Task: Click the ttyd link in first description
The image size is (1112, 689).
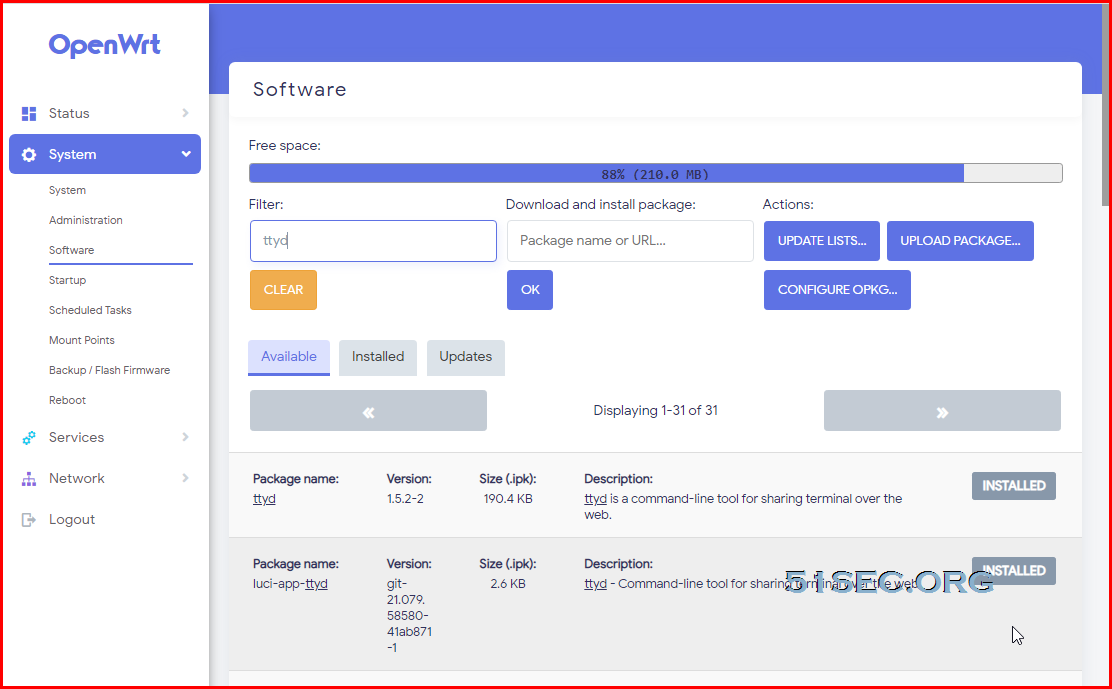Action: 595,499
